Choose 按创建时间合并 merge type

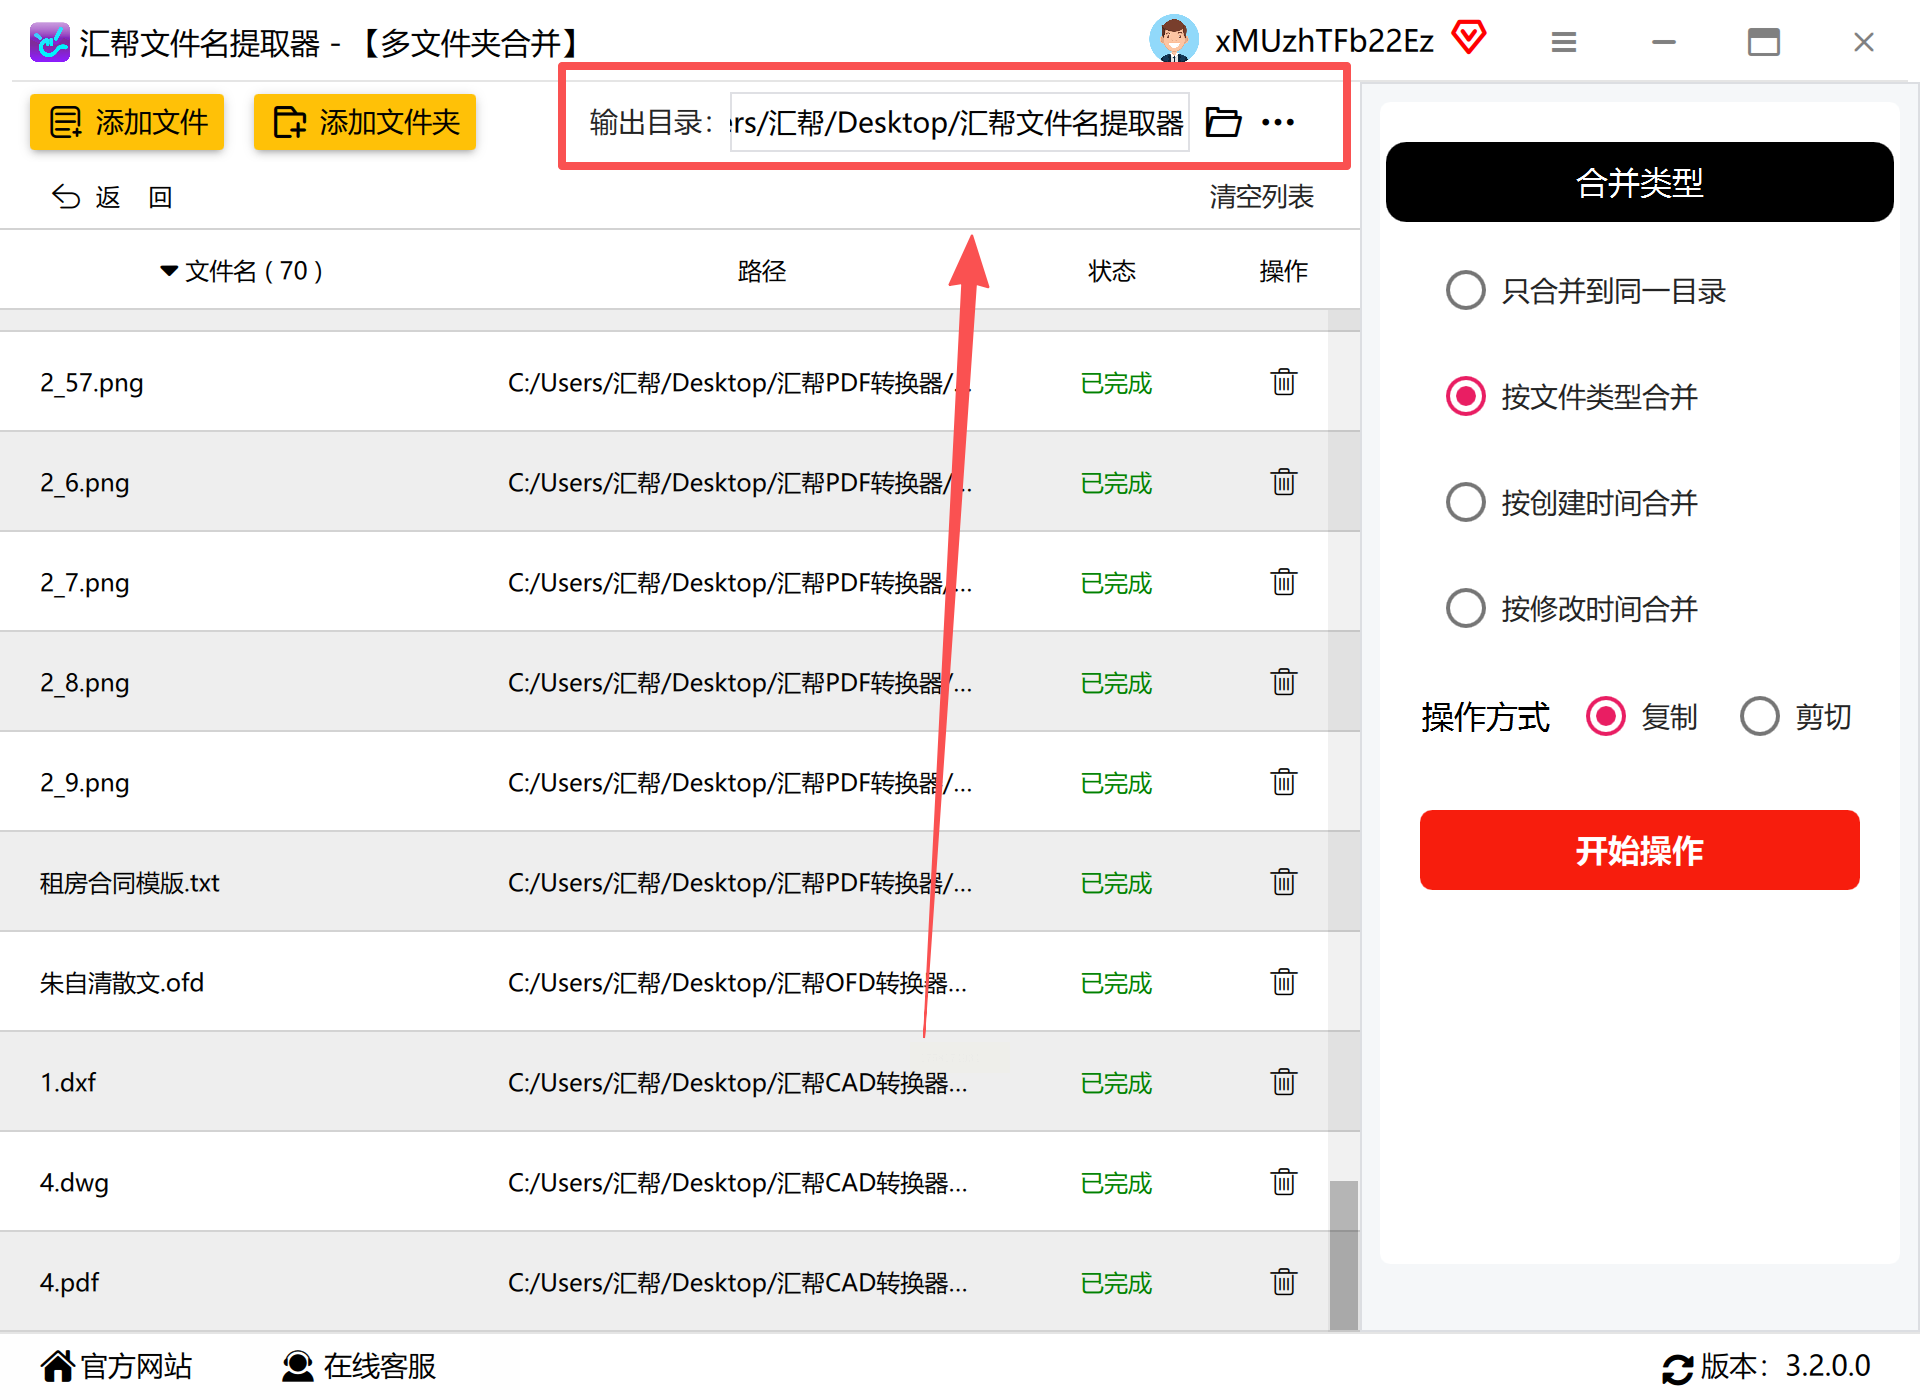pos(1466,502)
